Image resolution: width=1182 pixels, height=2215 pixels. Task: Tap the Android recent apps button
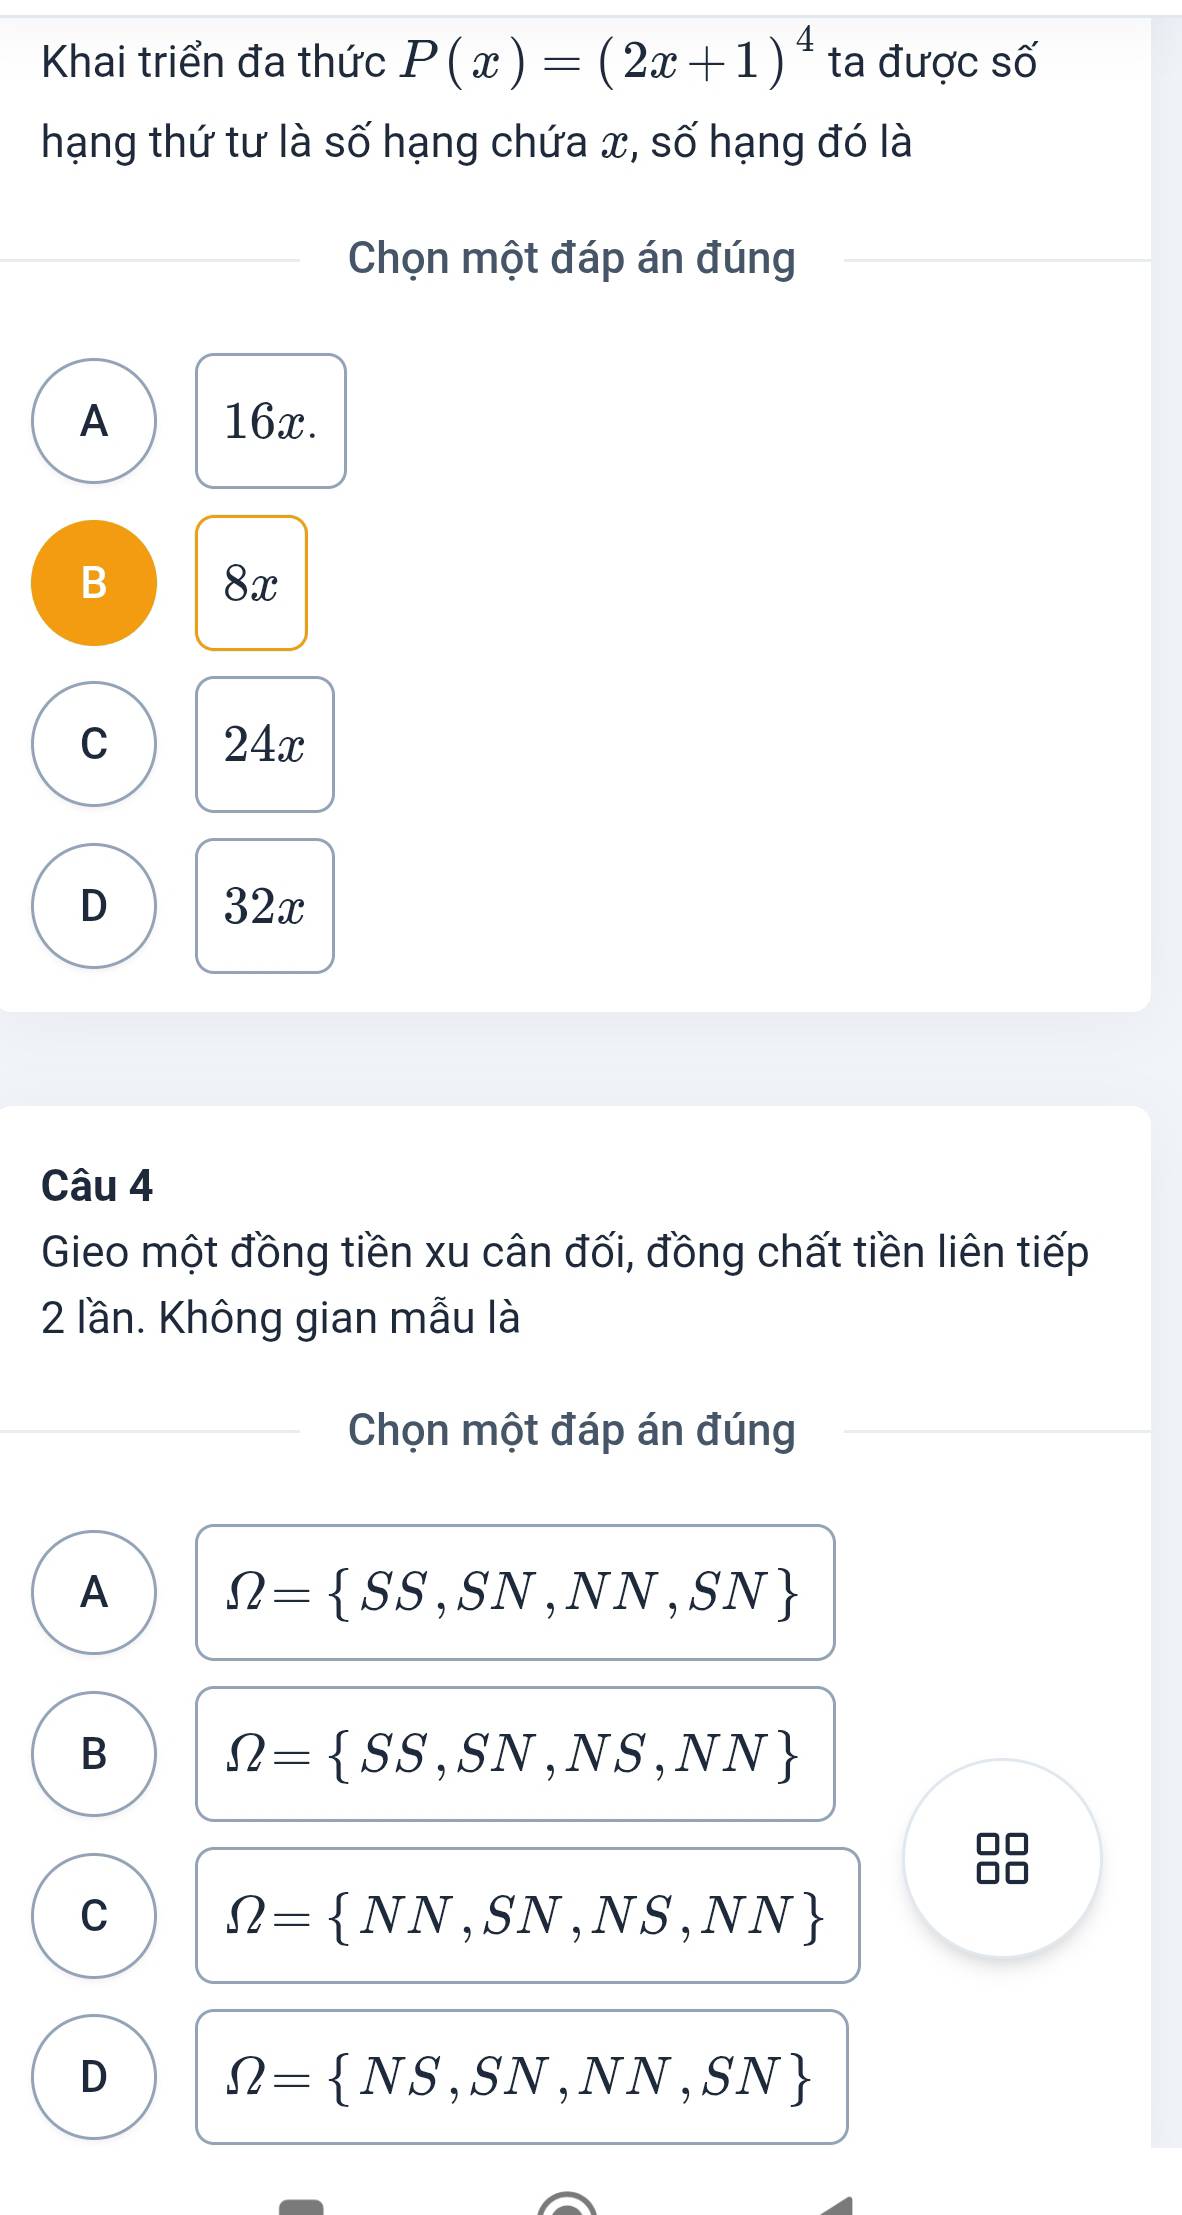pyautogui.click(x=301, y=2205)
